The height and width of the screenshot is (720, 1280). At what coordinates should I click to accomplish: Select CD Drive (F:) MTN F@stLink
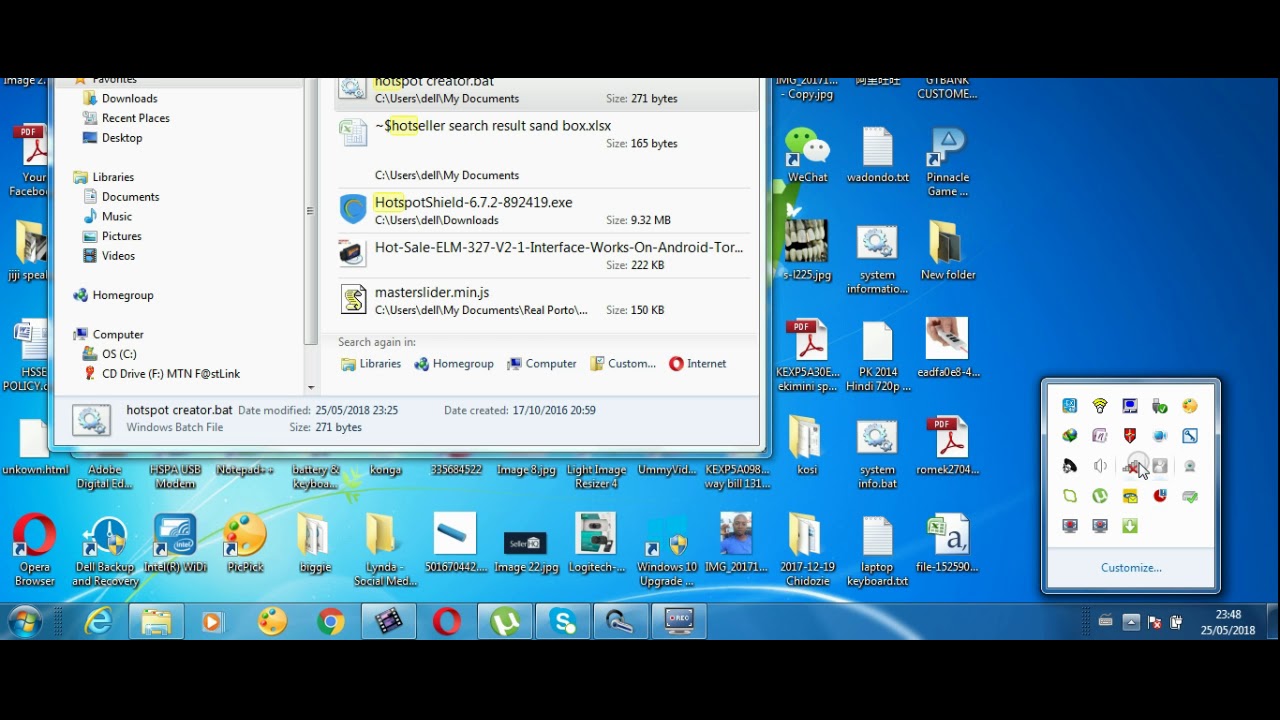(x=170, y=374)
